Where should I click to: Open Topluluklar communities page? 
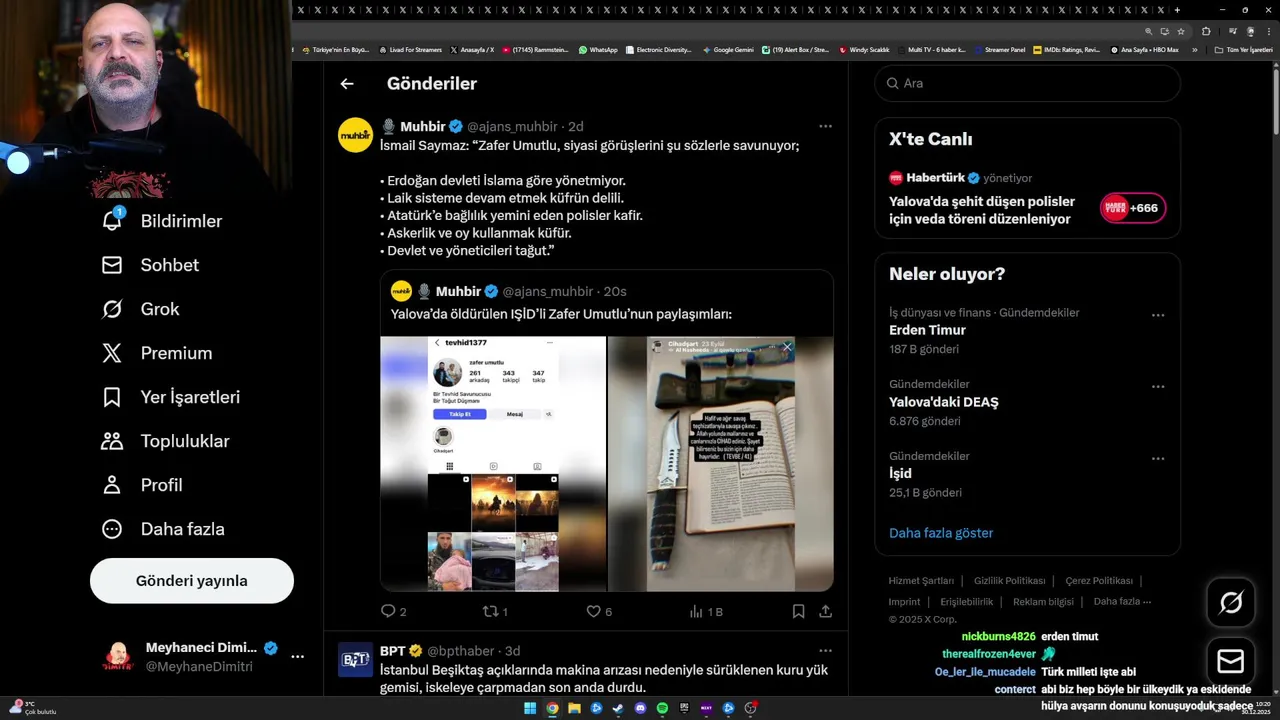[x=165, y=441]
